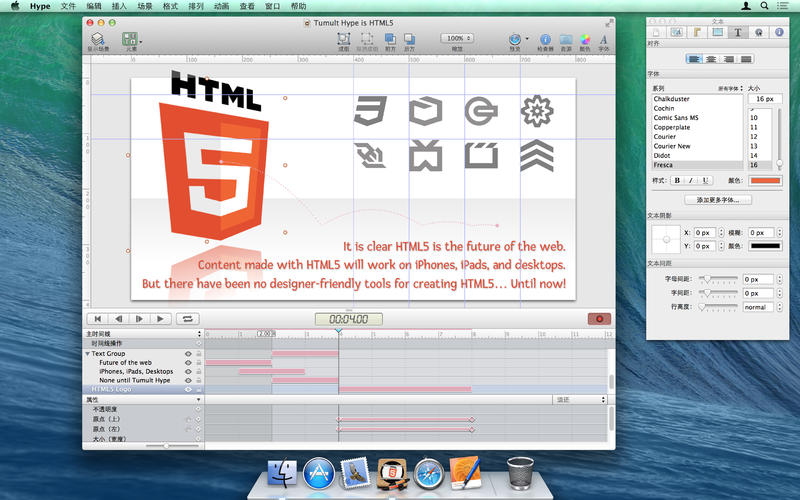Open the 100% zoom dropdown
This screenshot has width=800, height=500.
pyautogui.click(x=457, y=38)
